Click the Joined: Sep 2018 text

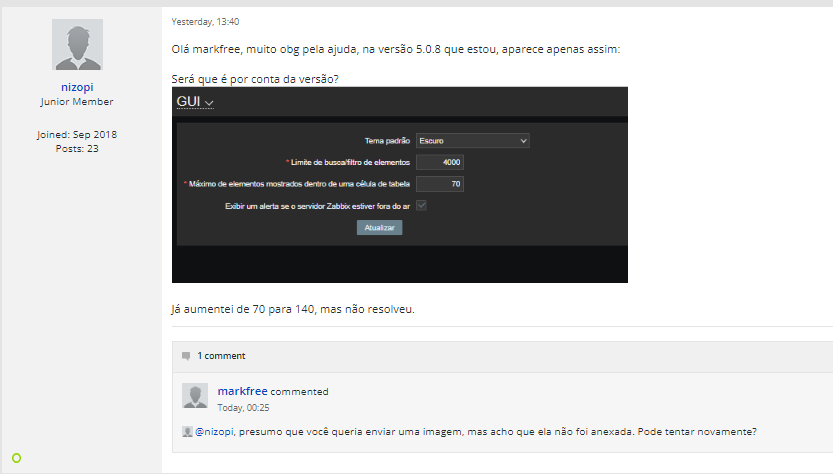[x=77, y=134]
